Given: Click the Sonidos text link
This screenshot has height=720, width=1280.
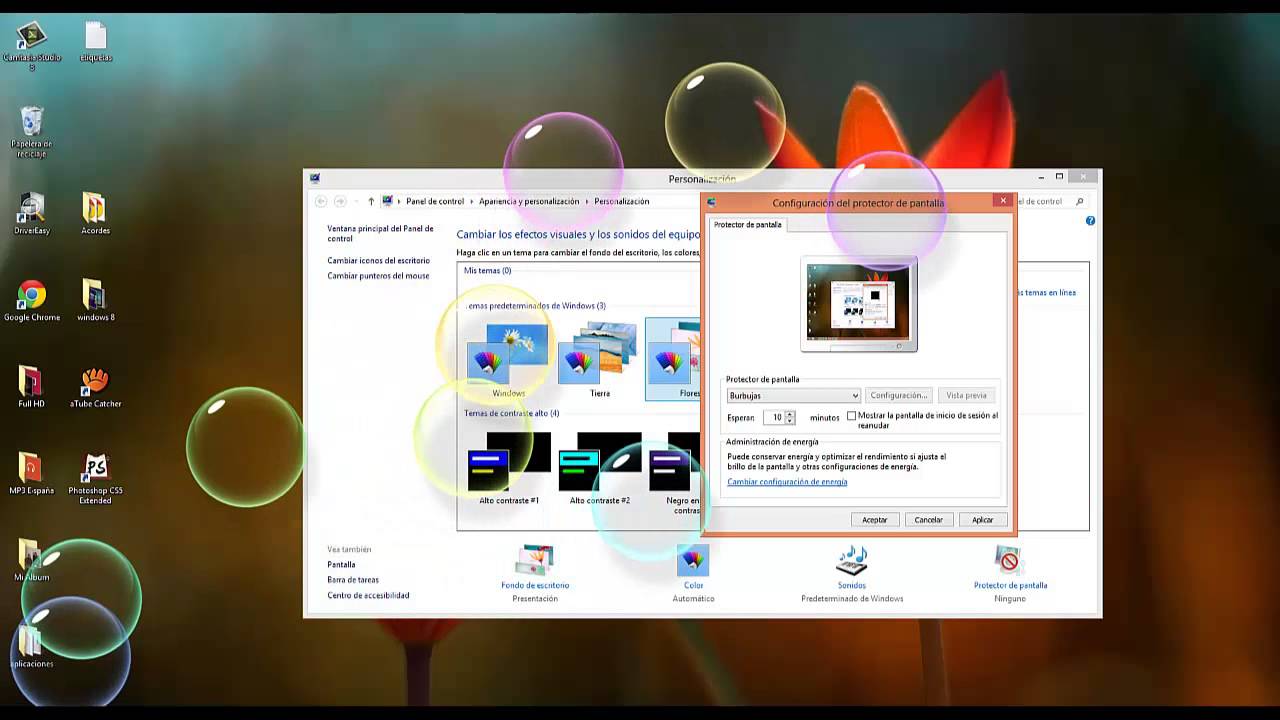Looking at the screenshot, I should [852, 586].
